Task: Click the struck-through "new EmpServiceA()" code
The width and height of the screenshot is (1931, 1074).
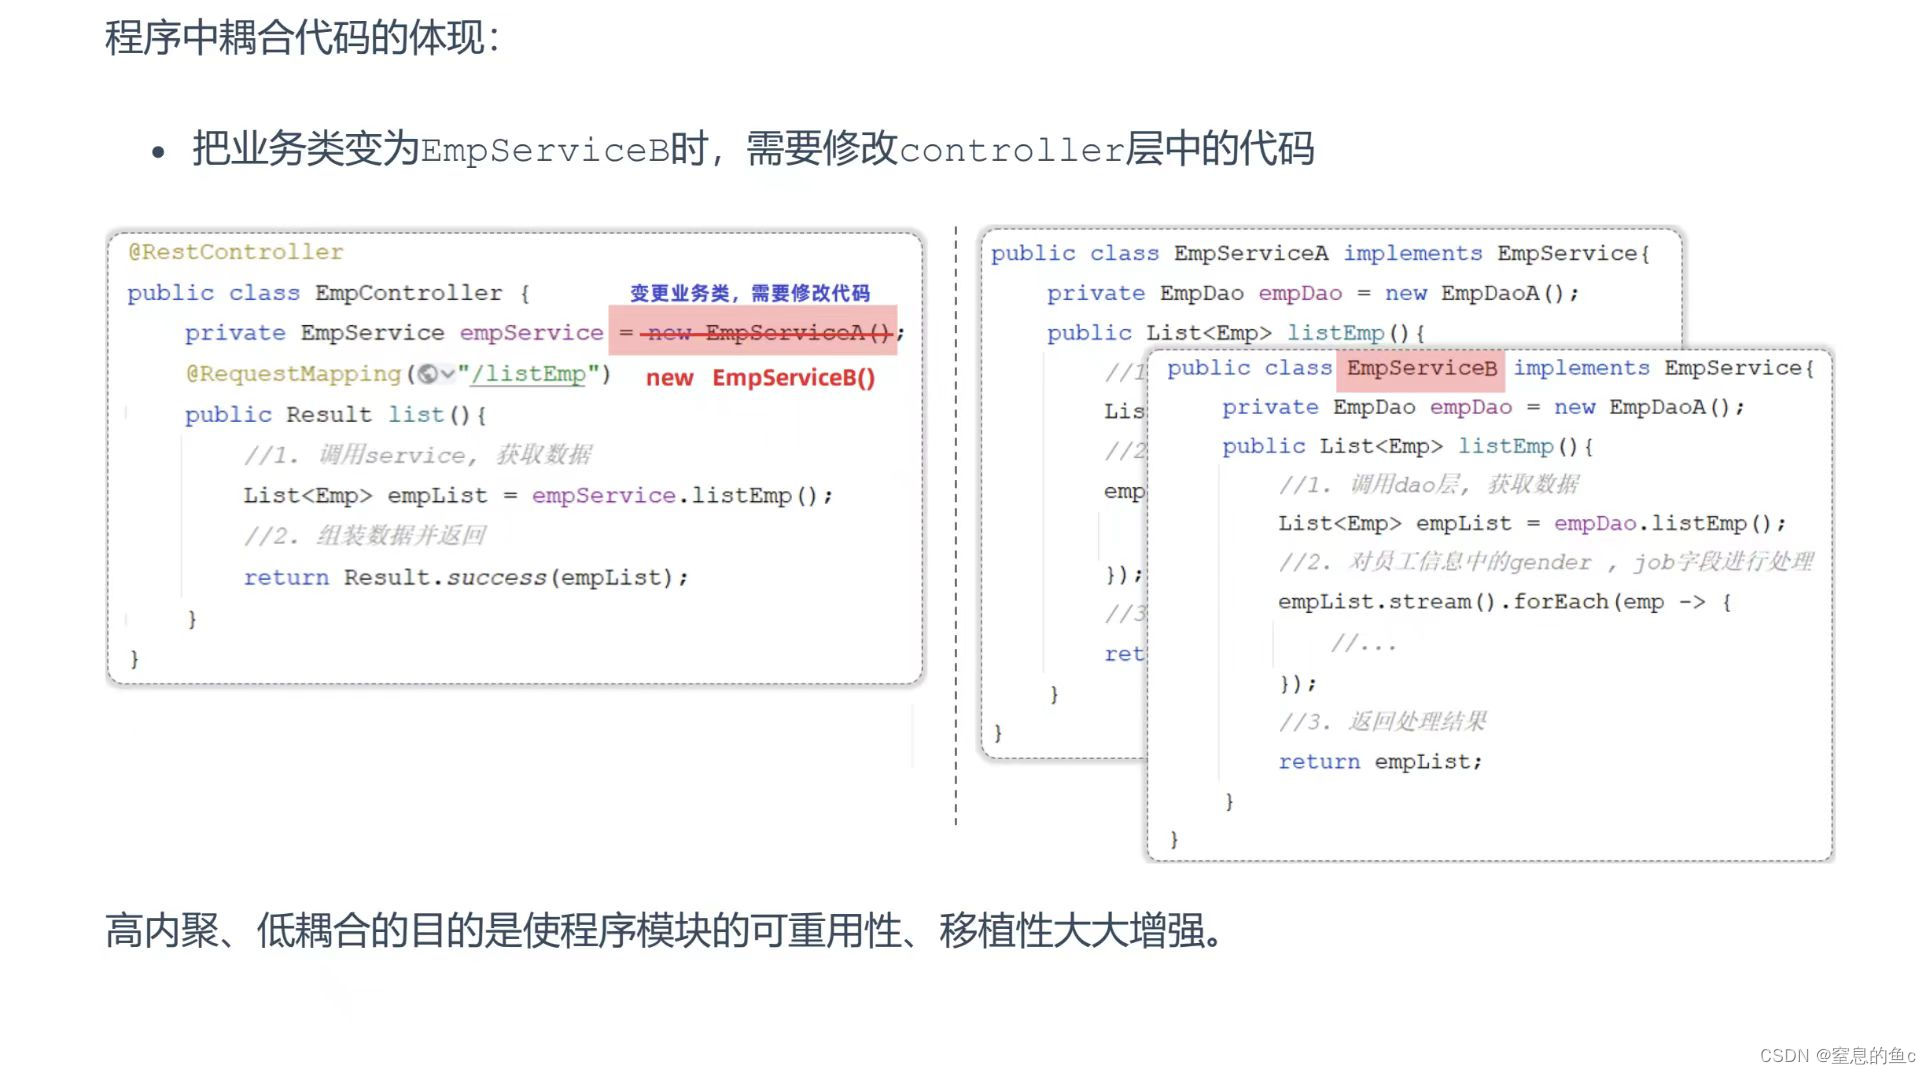Action: 768,333
